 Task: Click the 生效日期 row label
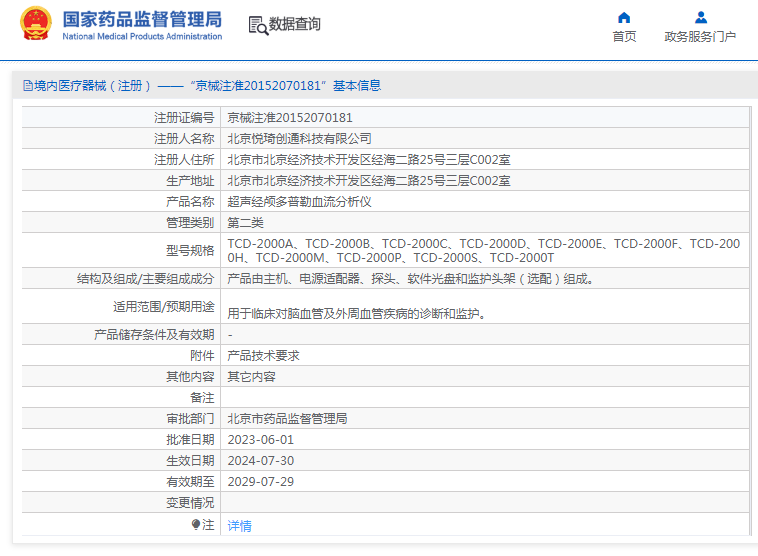click(190, 461)
